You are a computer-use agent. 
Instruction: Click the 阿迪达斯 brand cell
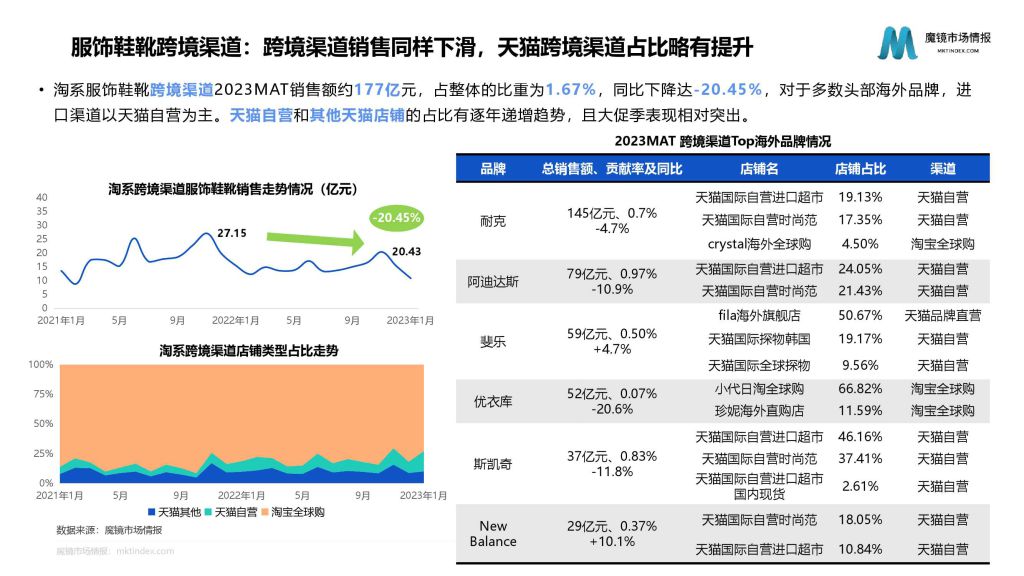493,281
